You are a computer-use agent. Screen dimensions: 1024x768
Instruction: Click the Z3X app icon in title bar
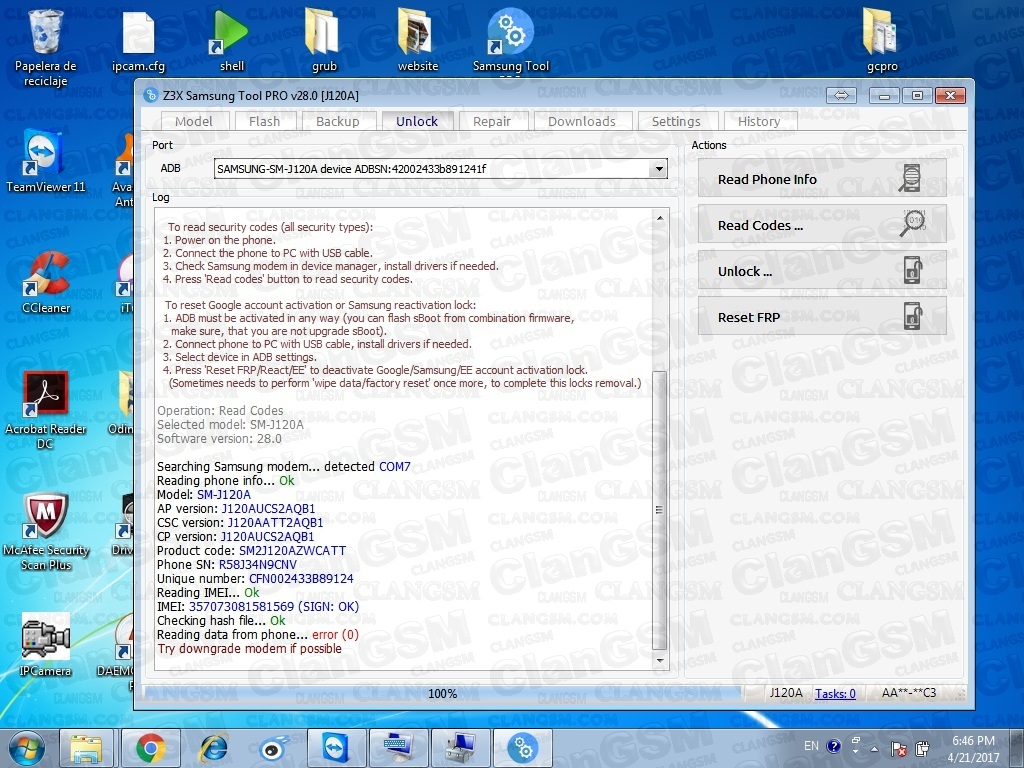[x=151, y=95]
